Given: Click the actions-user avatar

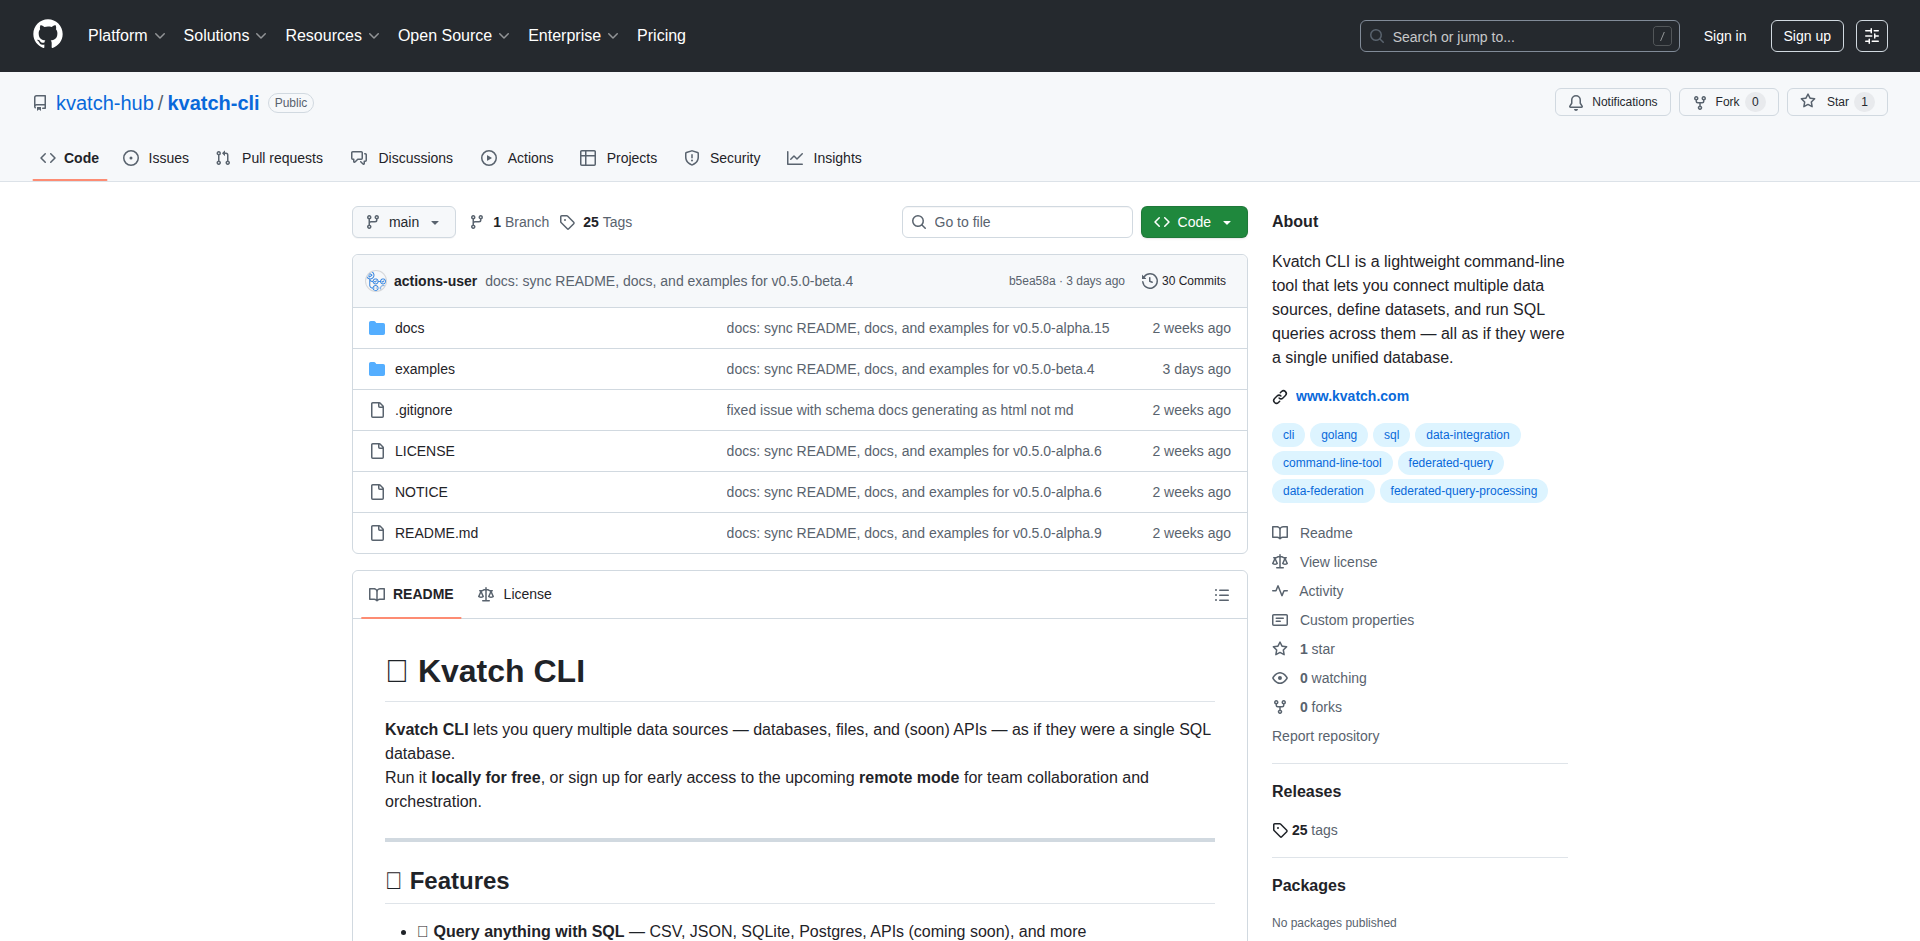Looking at the screenshot, I should coord(376,281).
